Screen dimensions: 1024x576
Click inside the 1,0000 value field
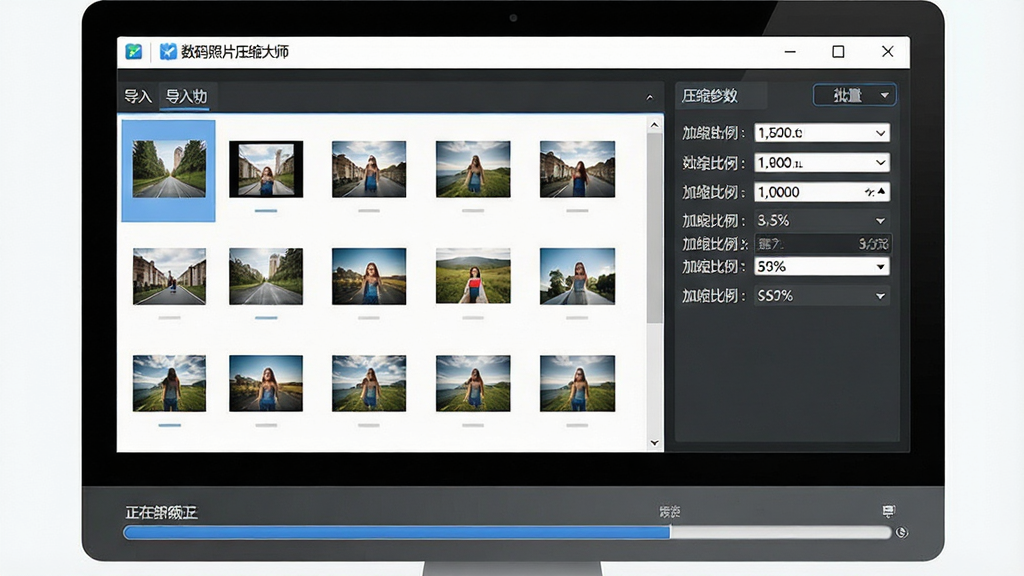click(x=822, y=192)
